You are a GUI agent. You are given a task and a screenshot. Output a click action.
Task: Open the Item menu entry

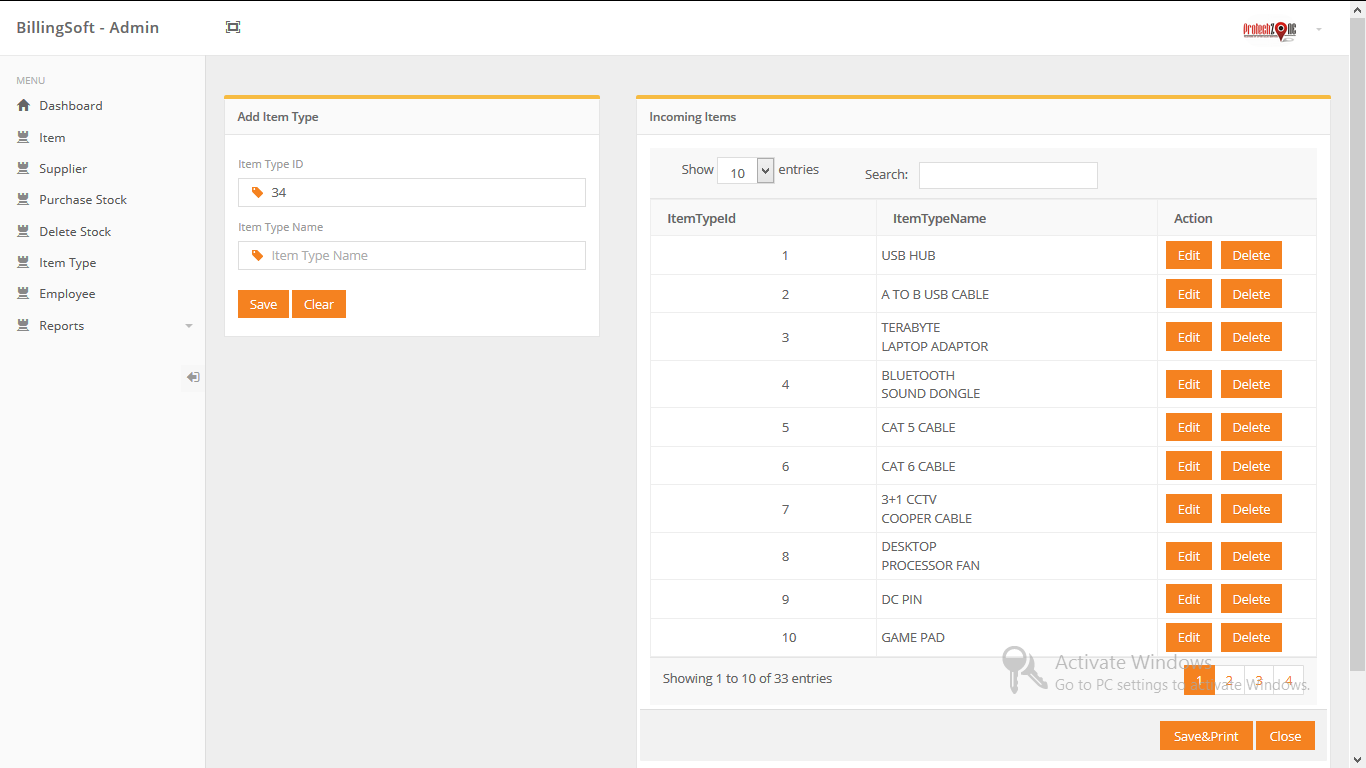(x=52, y=137)
